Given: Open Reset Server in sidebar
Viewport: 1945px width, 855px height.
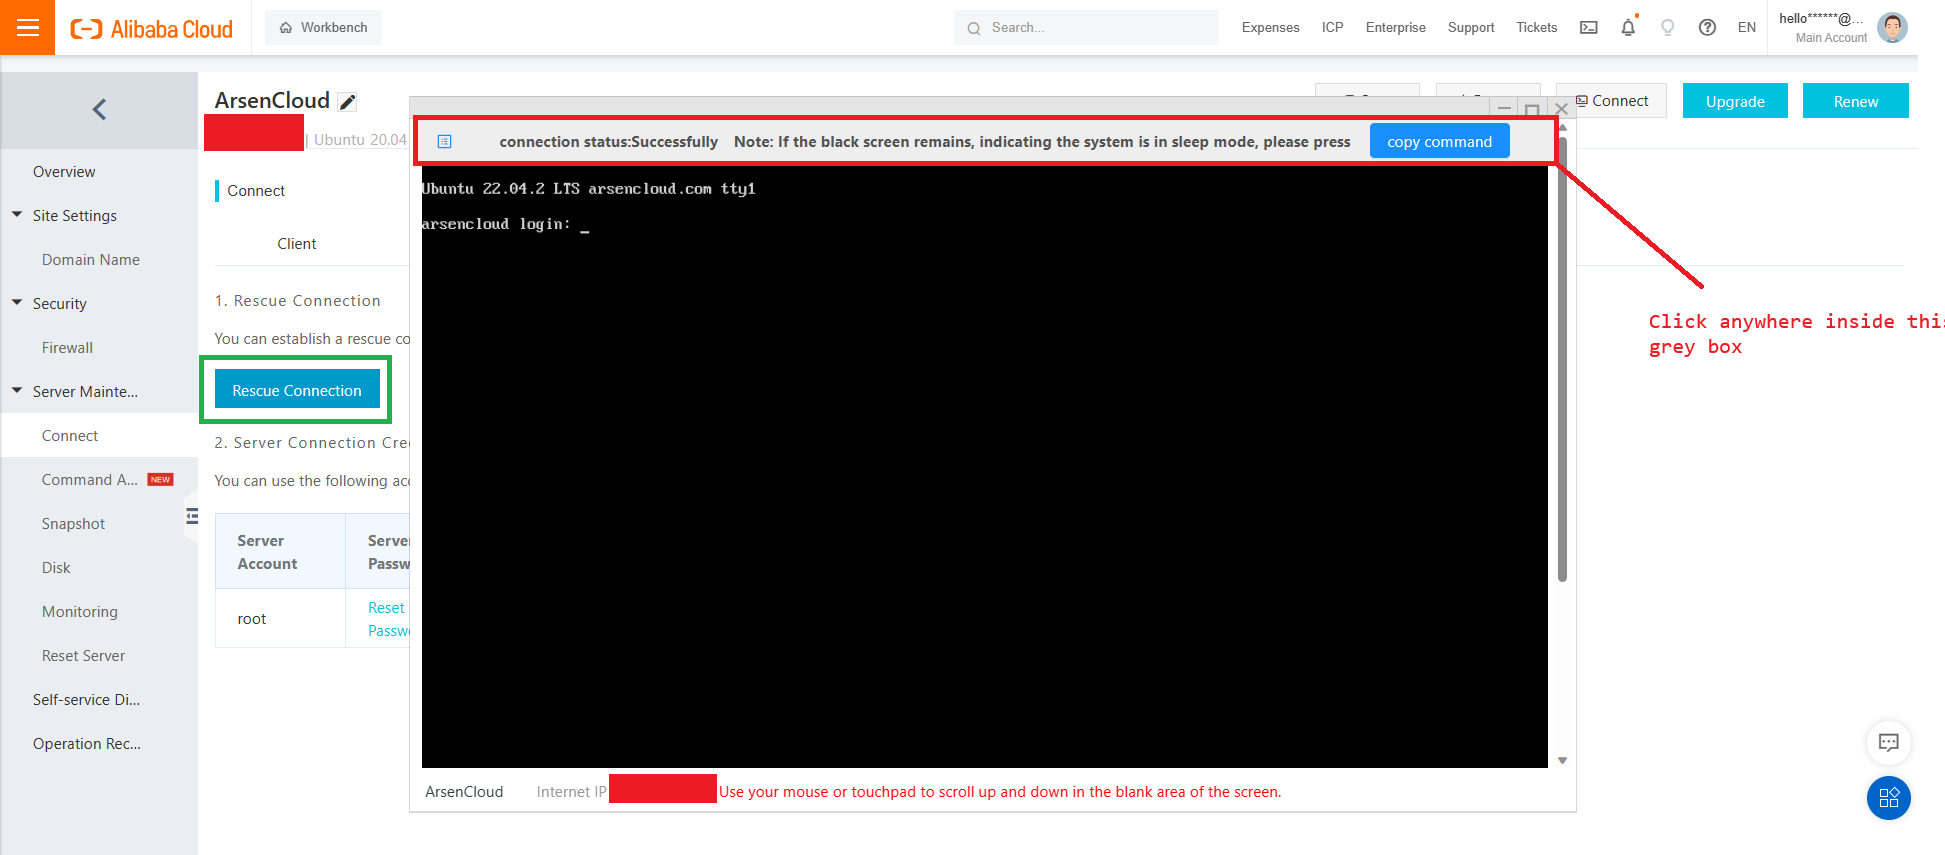Looking at the screenshot, I should [83, 656].
